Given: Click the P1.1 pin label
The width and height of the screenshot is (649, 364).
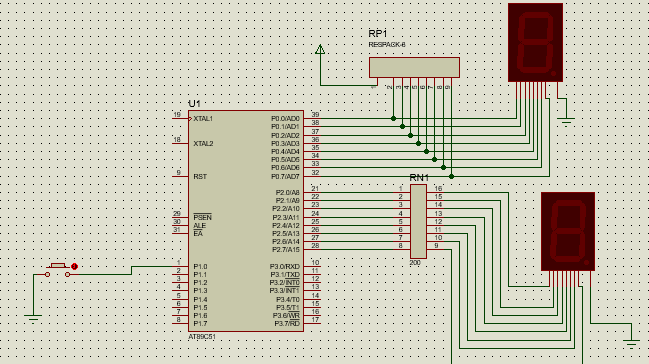Looking at the screenshot, I should tap(200, 275).
